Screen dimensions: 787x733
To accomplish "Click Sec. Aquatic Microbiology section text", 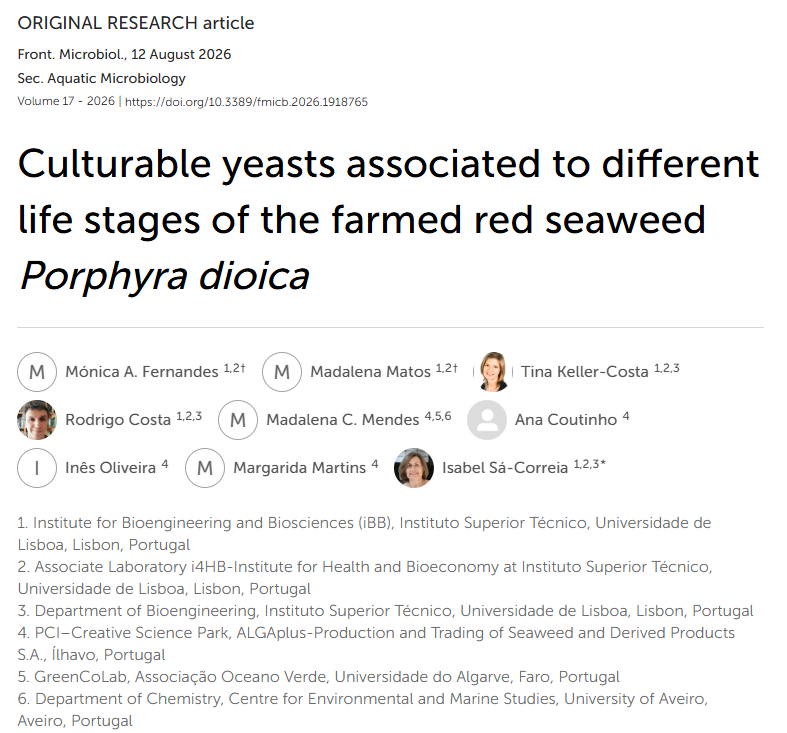I will 101,78.
